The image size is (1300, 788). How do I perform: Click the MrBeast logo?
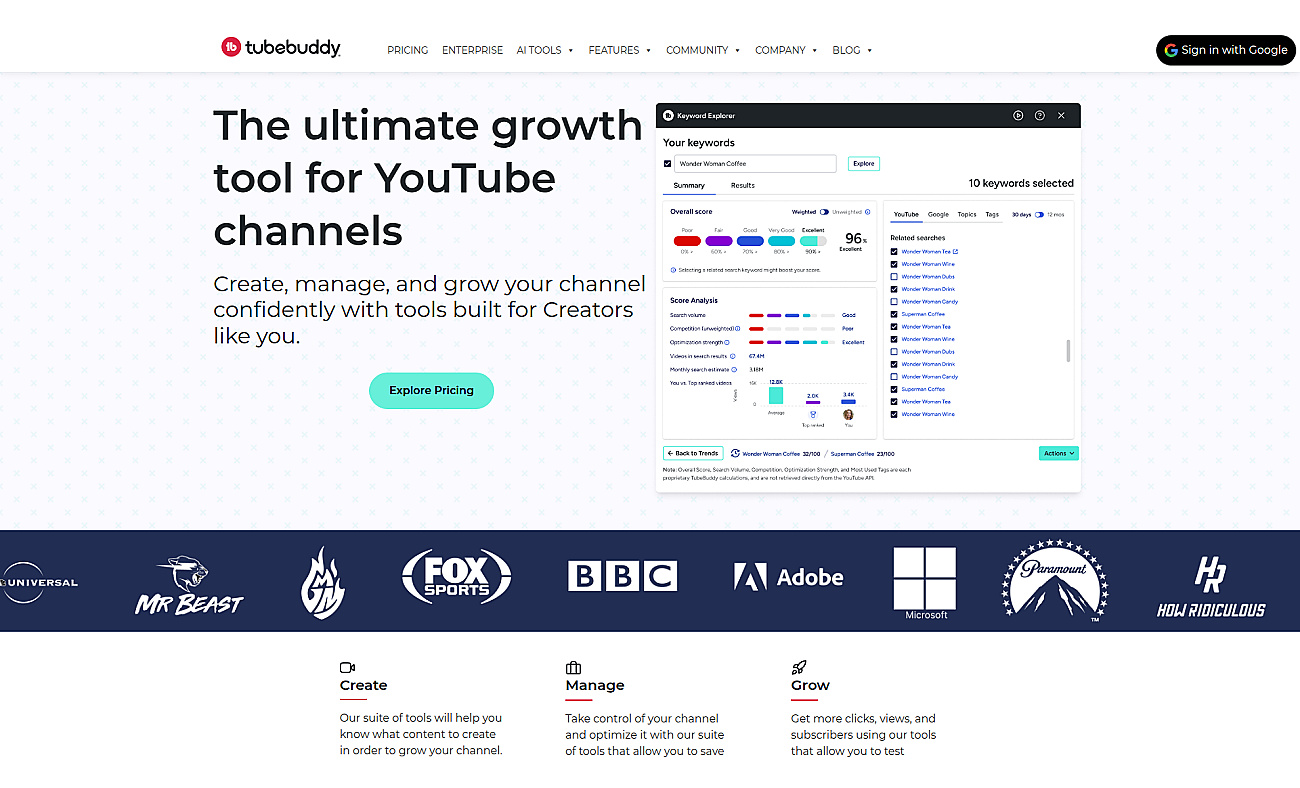189,585
